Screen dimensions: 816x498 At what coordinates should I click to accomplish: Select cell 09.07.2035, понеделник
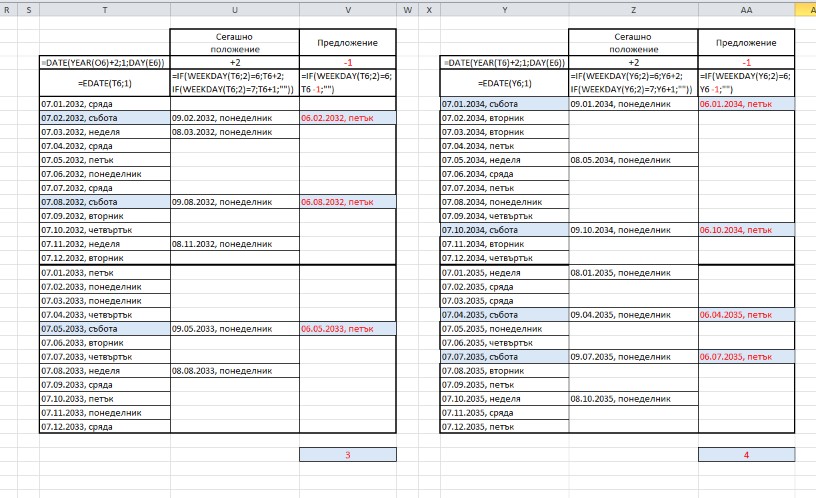[x=633, y=356]
